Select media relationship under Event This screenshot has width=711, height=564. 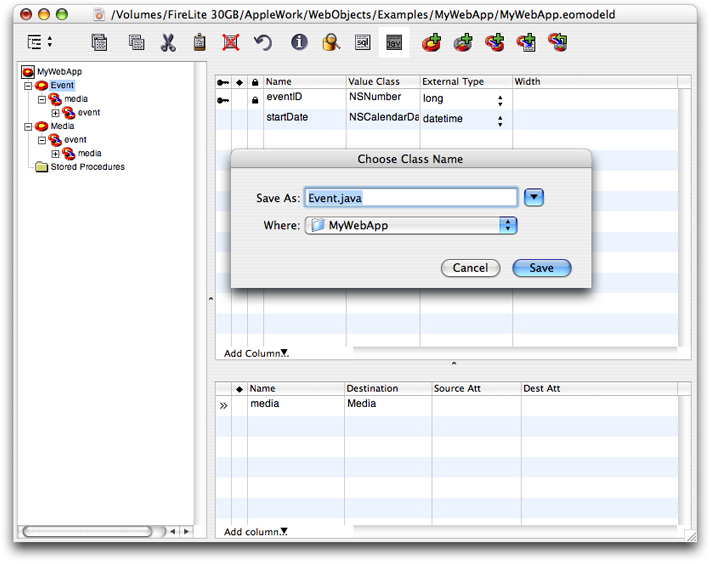click(x=76, y=99)
